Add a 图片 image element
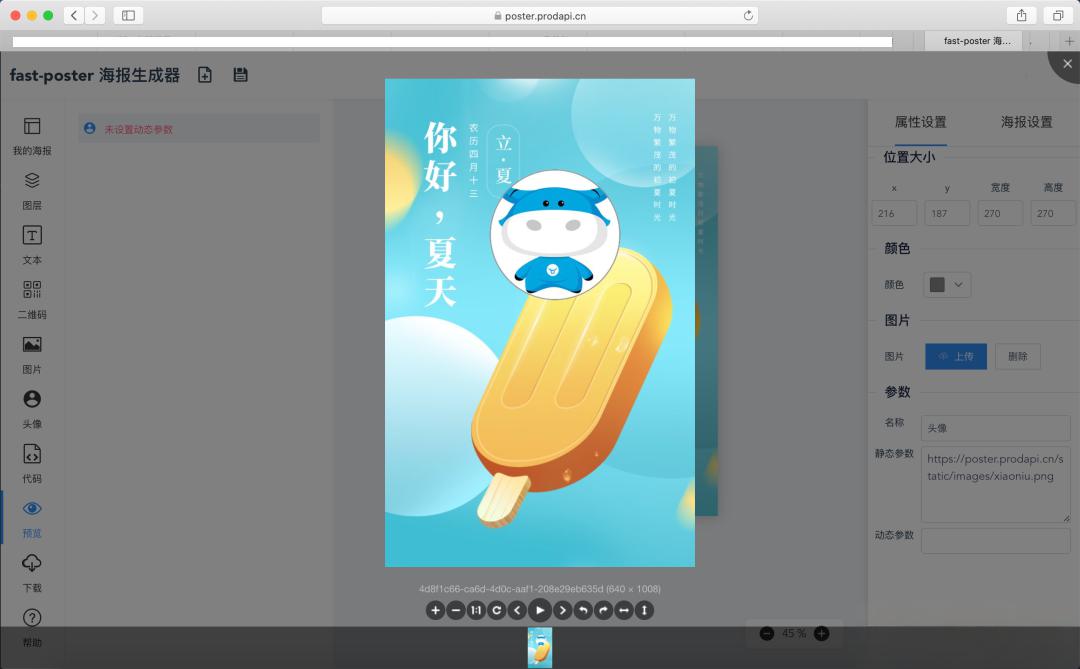 32,355
